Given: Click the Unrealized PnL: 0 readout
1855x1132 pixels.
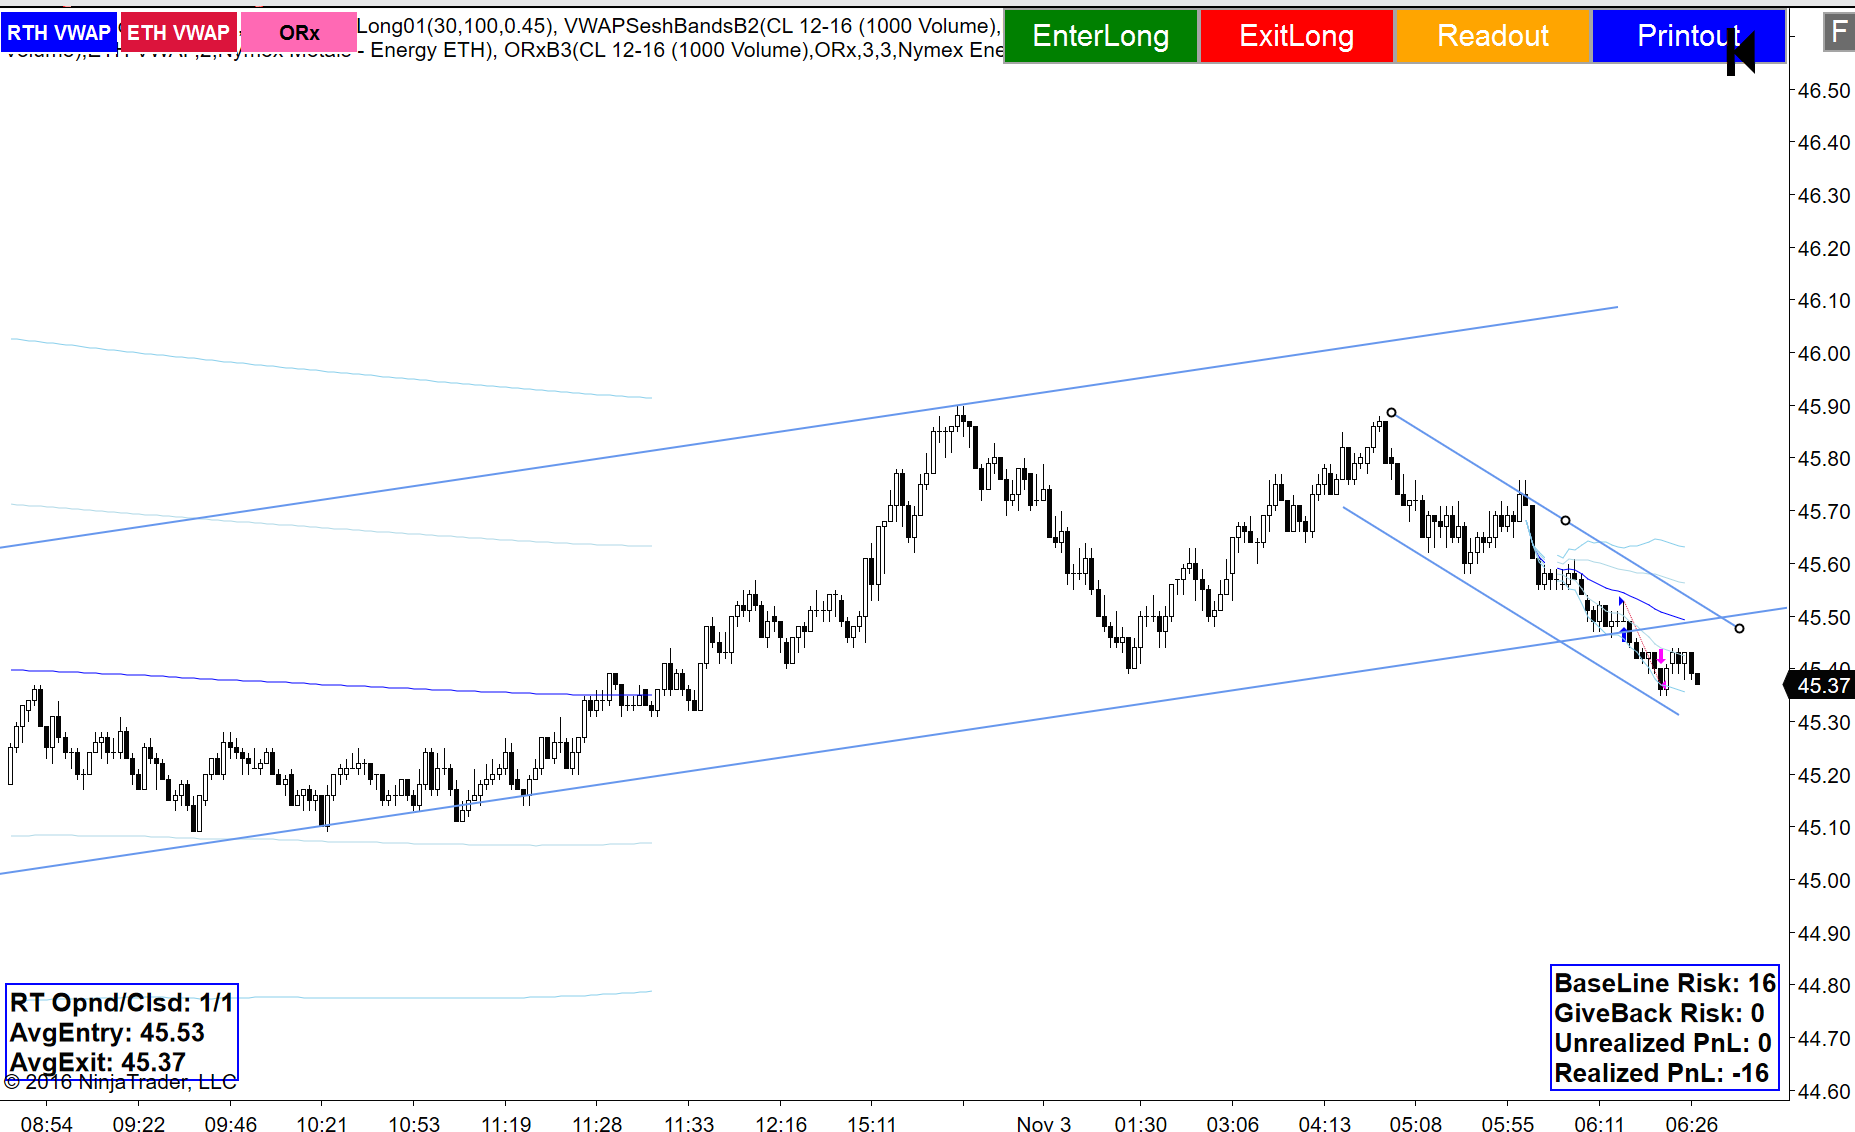Looking at the screenshot, I should click(1663, 1043).
